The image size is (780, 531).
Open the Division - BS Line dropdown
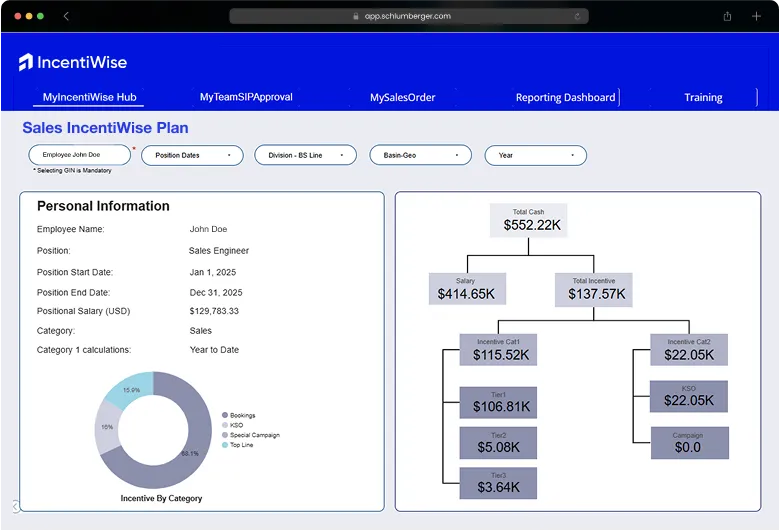305,155
